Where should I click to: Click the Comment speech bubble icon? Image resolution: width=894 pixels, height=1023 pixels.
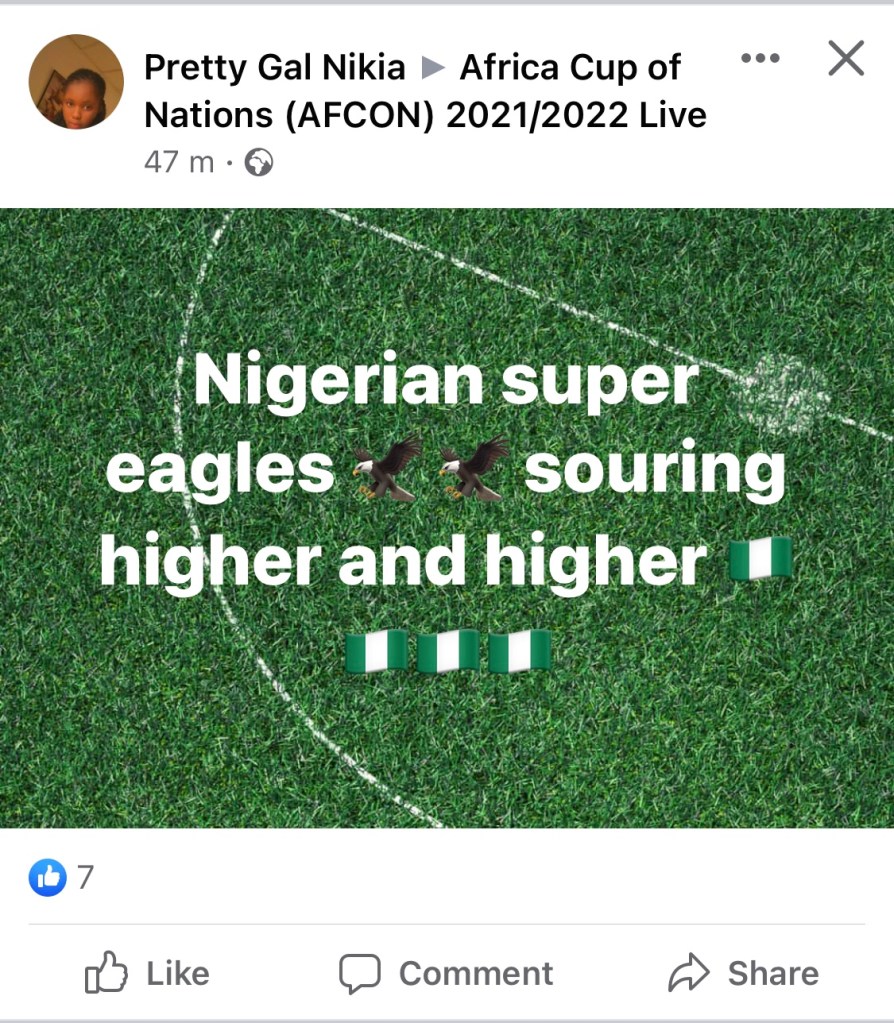360,973
